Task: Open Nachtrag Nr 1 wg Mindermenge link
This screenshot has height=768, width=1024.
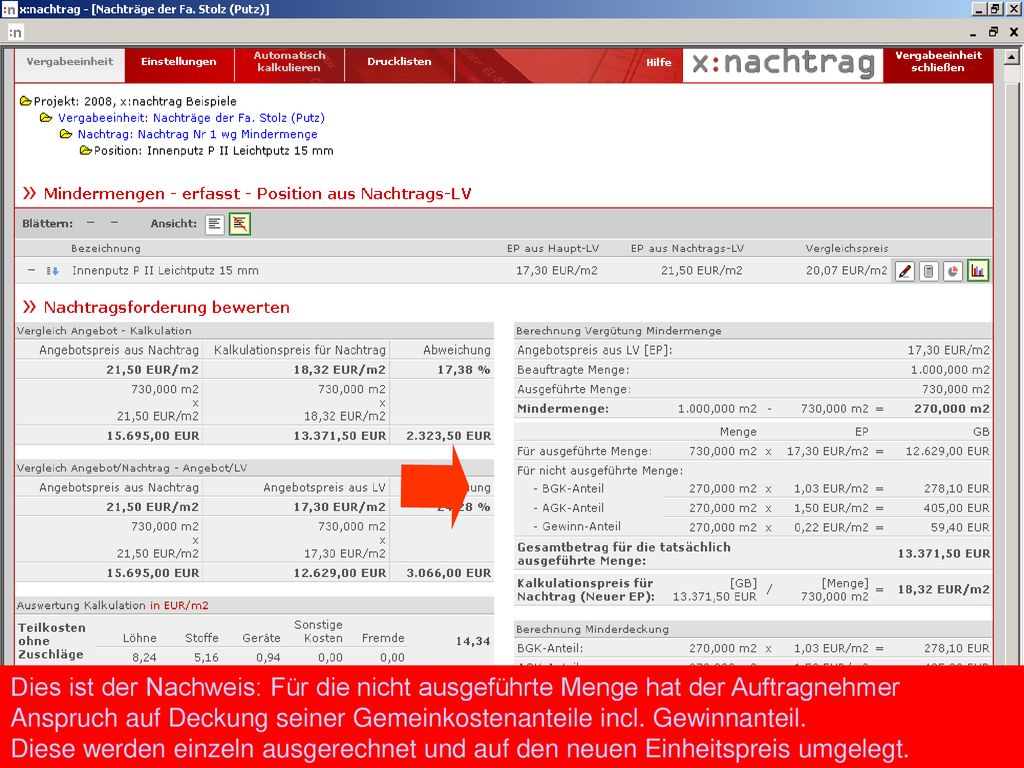Action: tap(197, 134)
